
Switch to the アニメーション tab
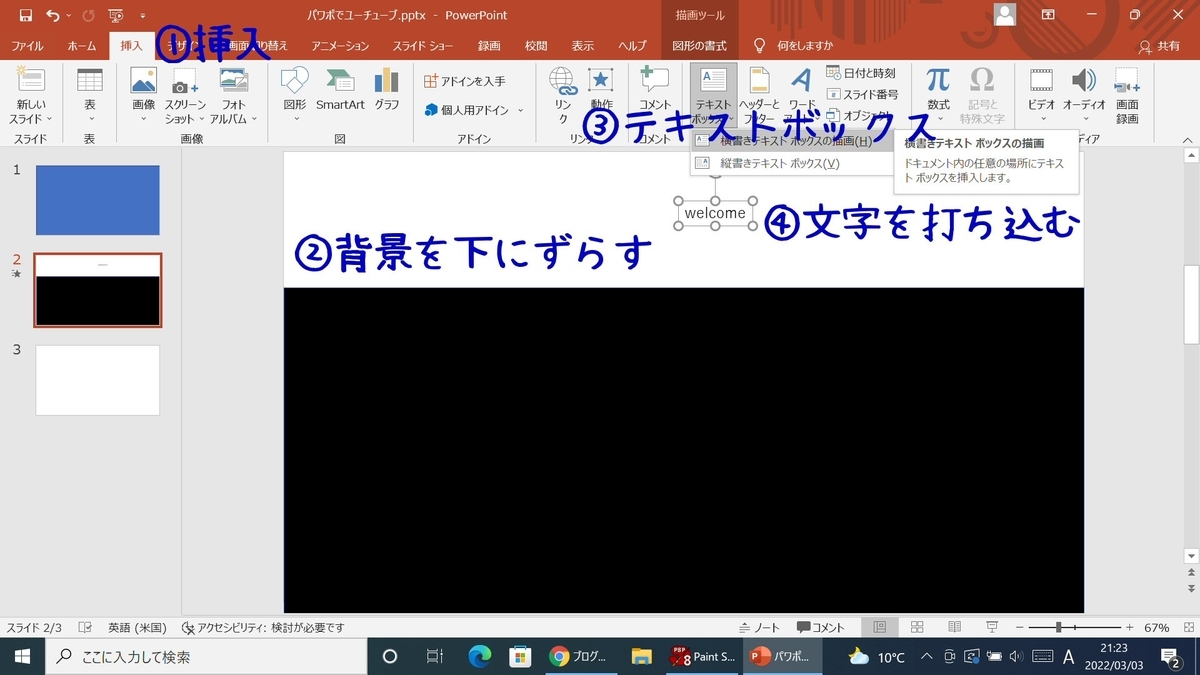340,46
